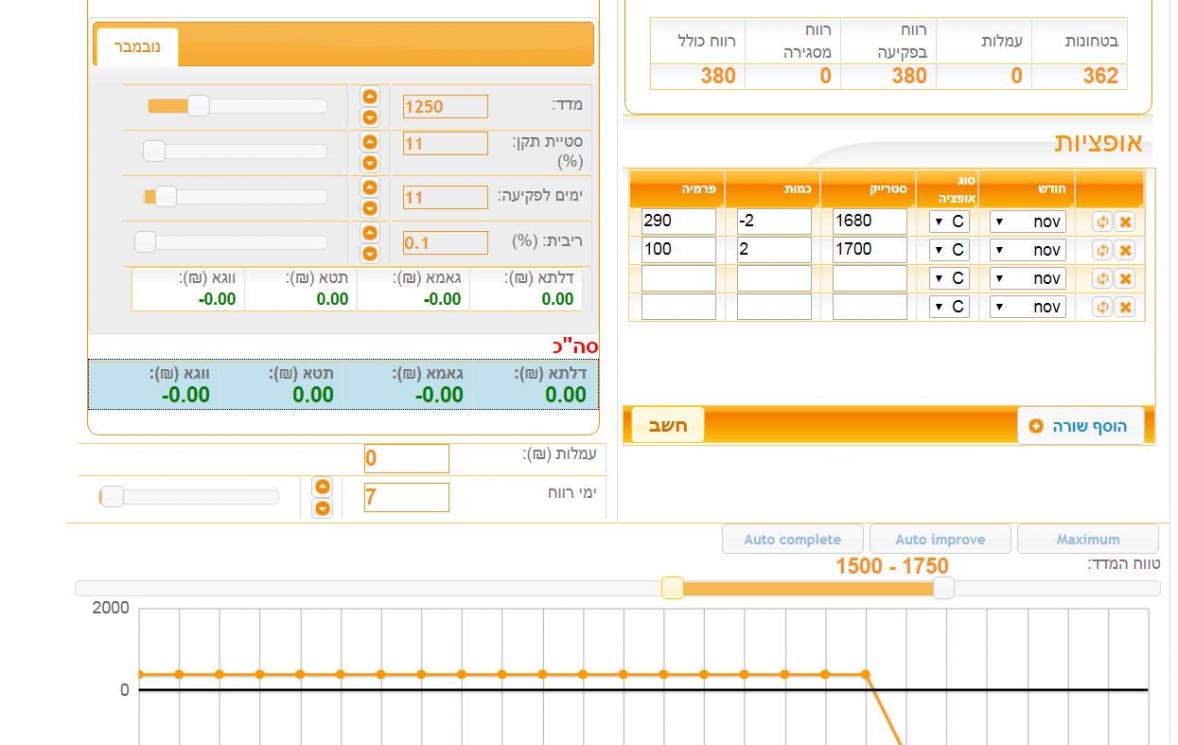Delete the 1680 strike option row
This screenshot has width=1178, height=745.
pyautogui.click(x=1125, y=222)
